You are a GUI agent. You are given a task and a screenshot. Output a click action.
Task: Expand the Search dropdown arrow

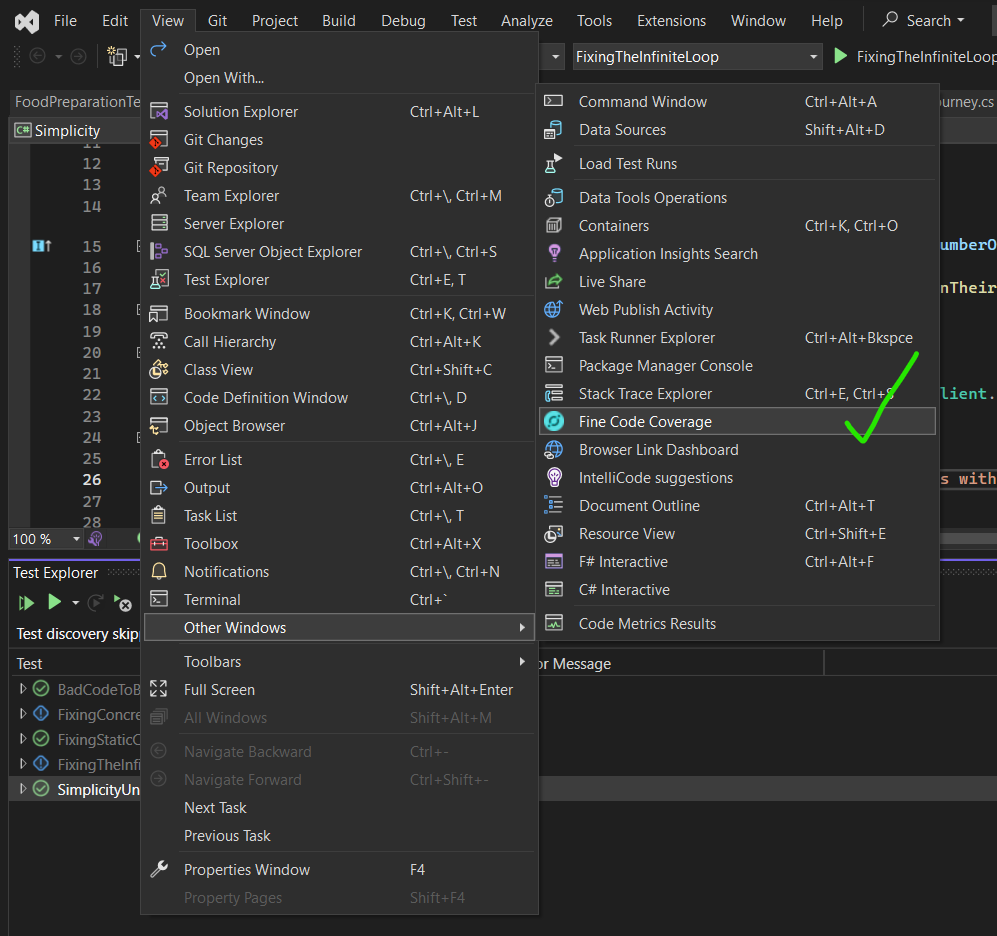(x=961, y=20)
